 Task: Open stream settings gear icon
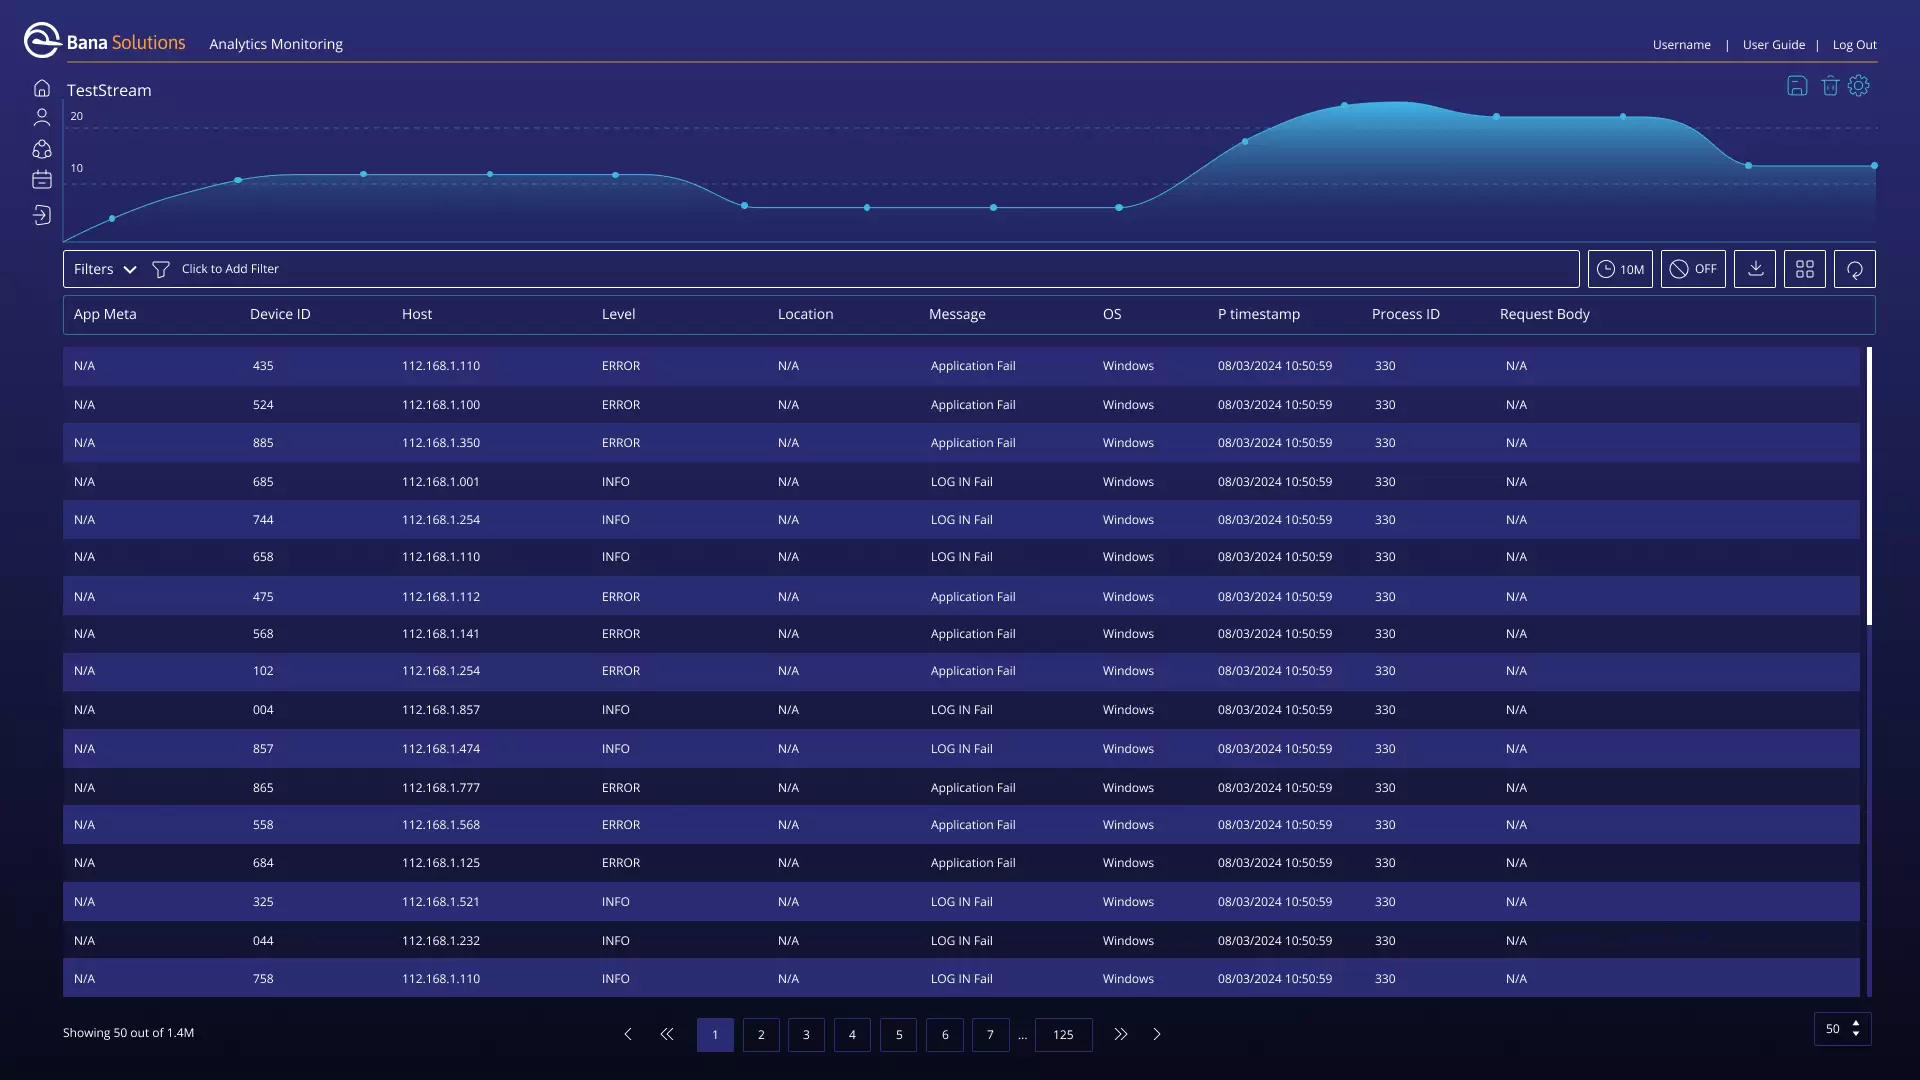[1859, 86]
